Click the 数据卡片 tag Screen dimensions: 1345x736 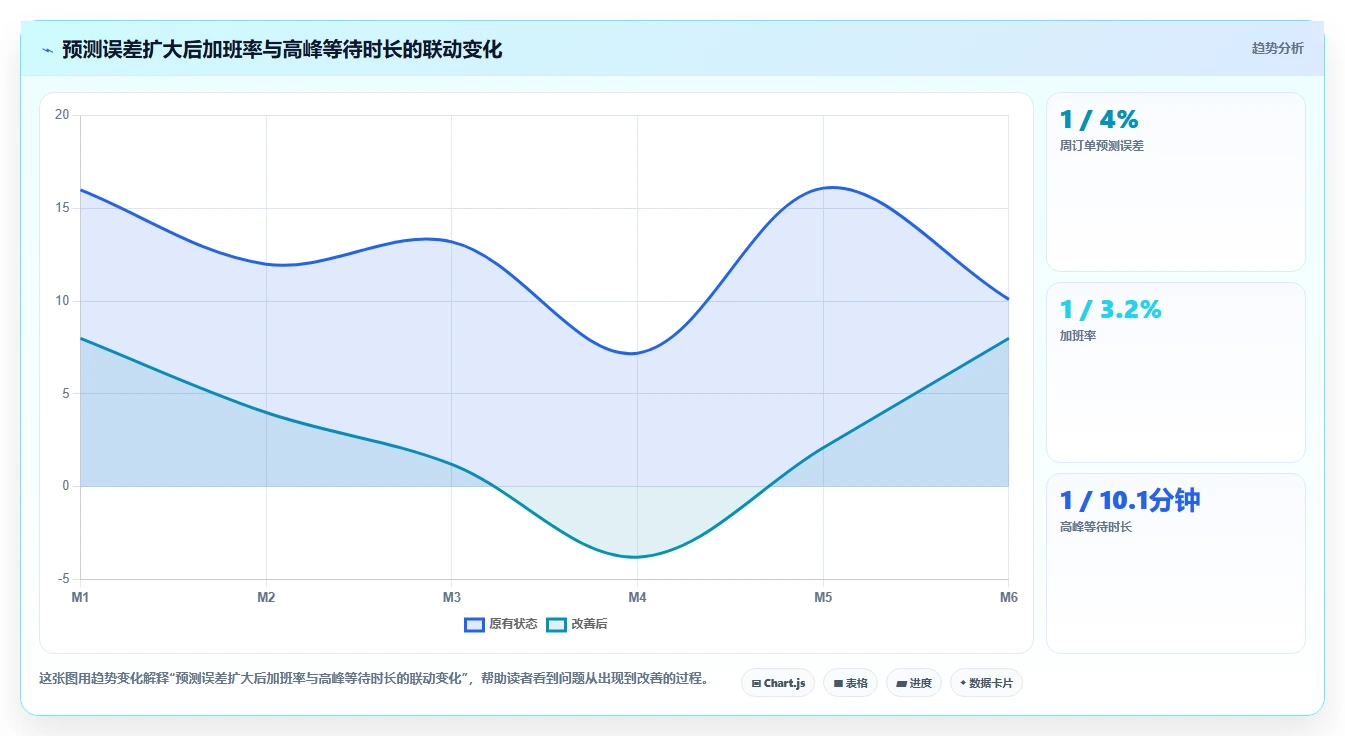[x=986, y=683]
